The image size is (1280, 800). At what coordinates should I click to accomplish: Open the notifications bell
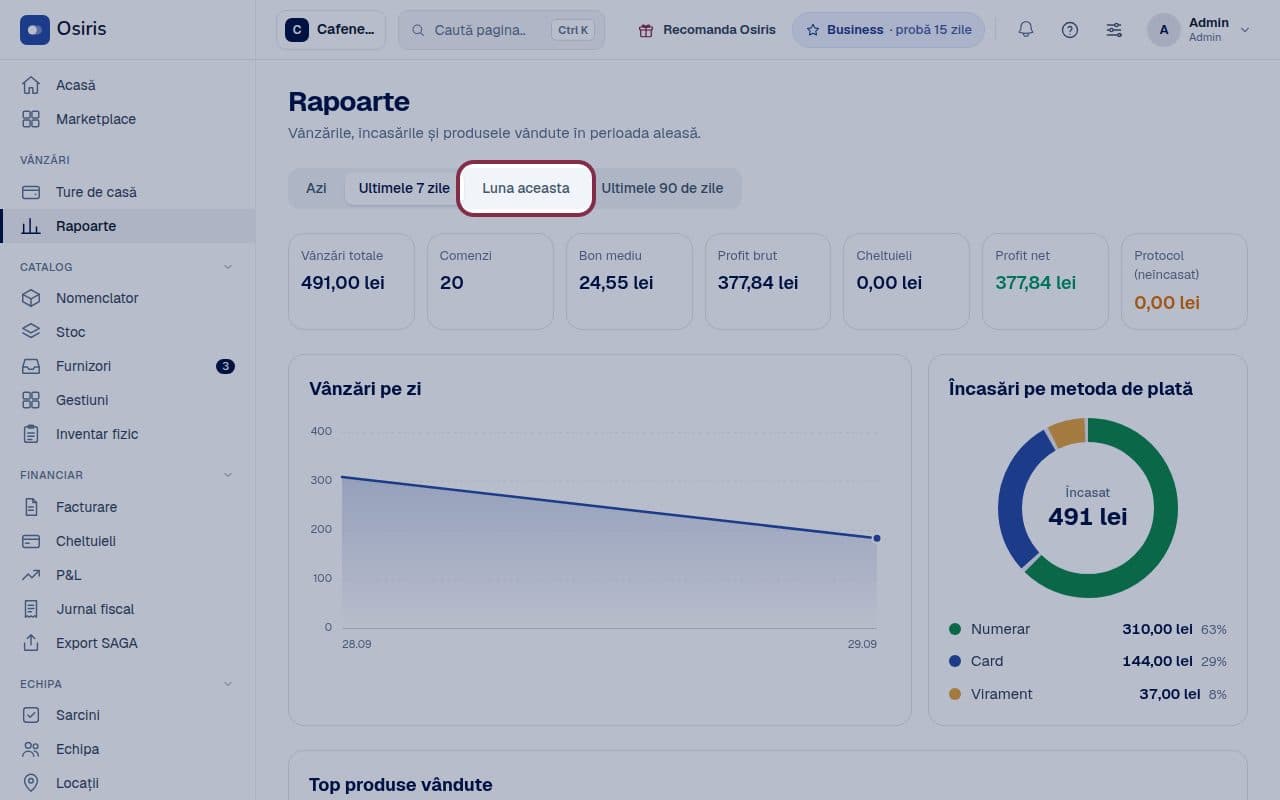click(x=1025, y=30)
